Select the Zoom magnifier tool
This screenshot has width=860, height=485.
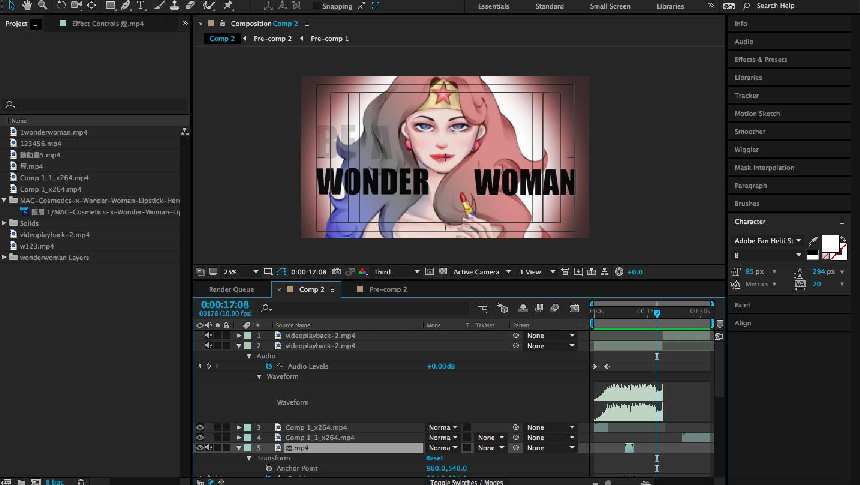[42, 5]
